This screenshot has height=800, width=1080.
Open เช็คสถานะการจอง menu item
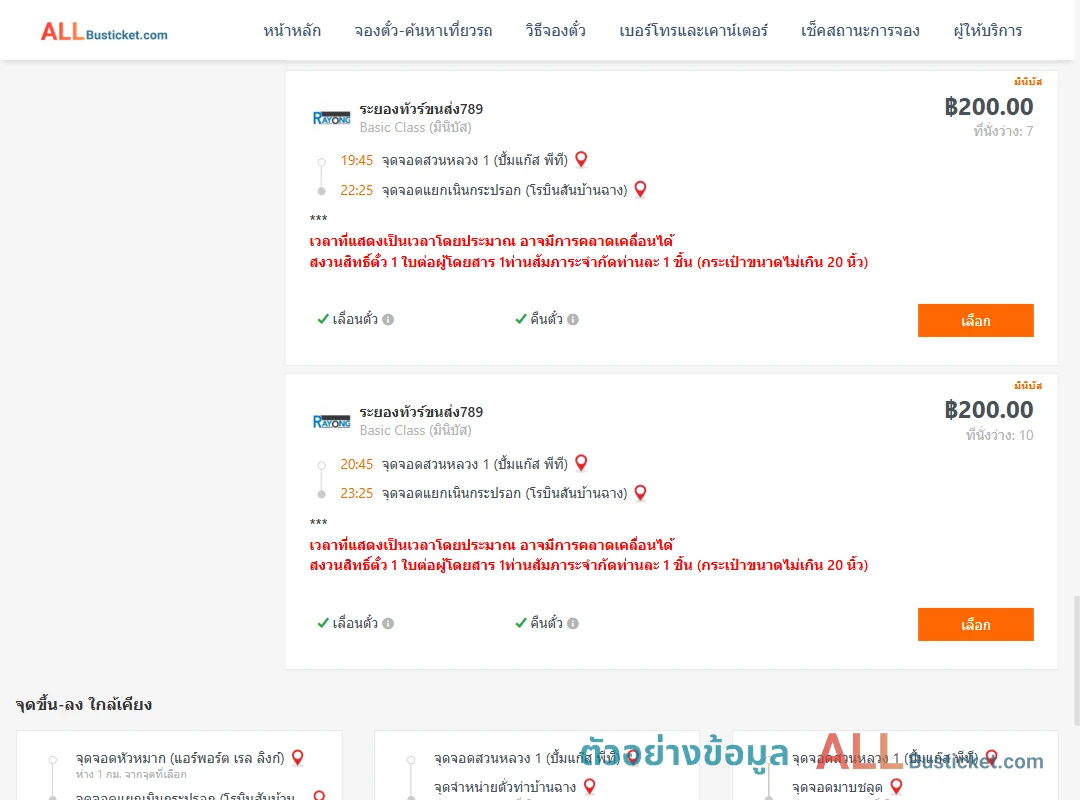click(860, 30)
